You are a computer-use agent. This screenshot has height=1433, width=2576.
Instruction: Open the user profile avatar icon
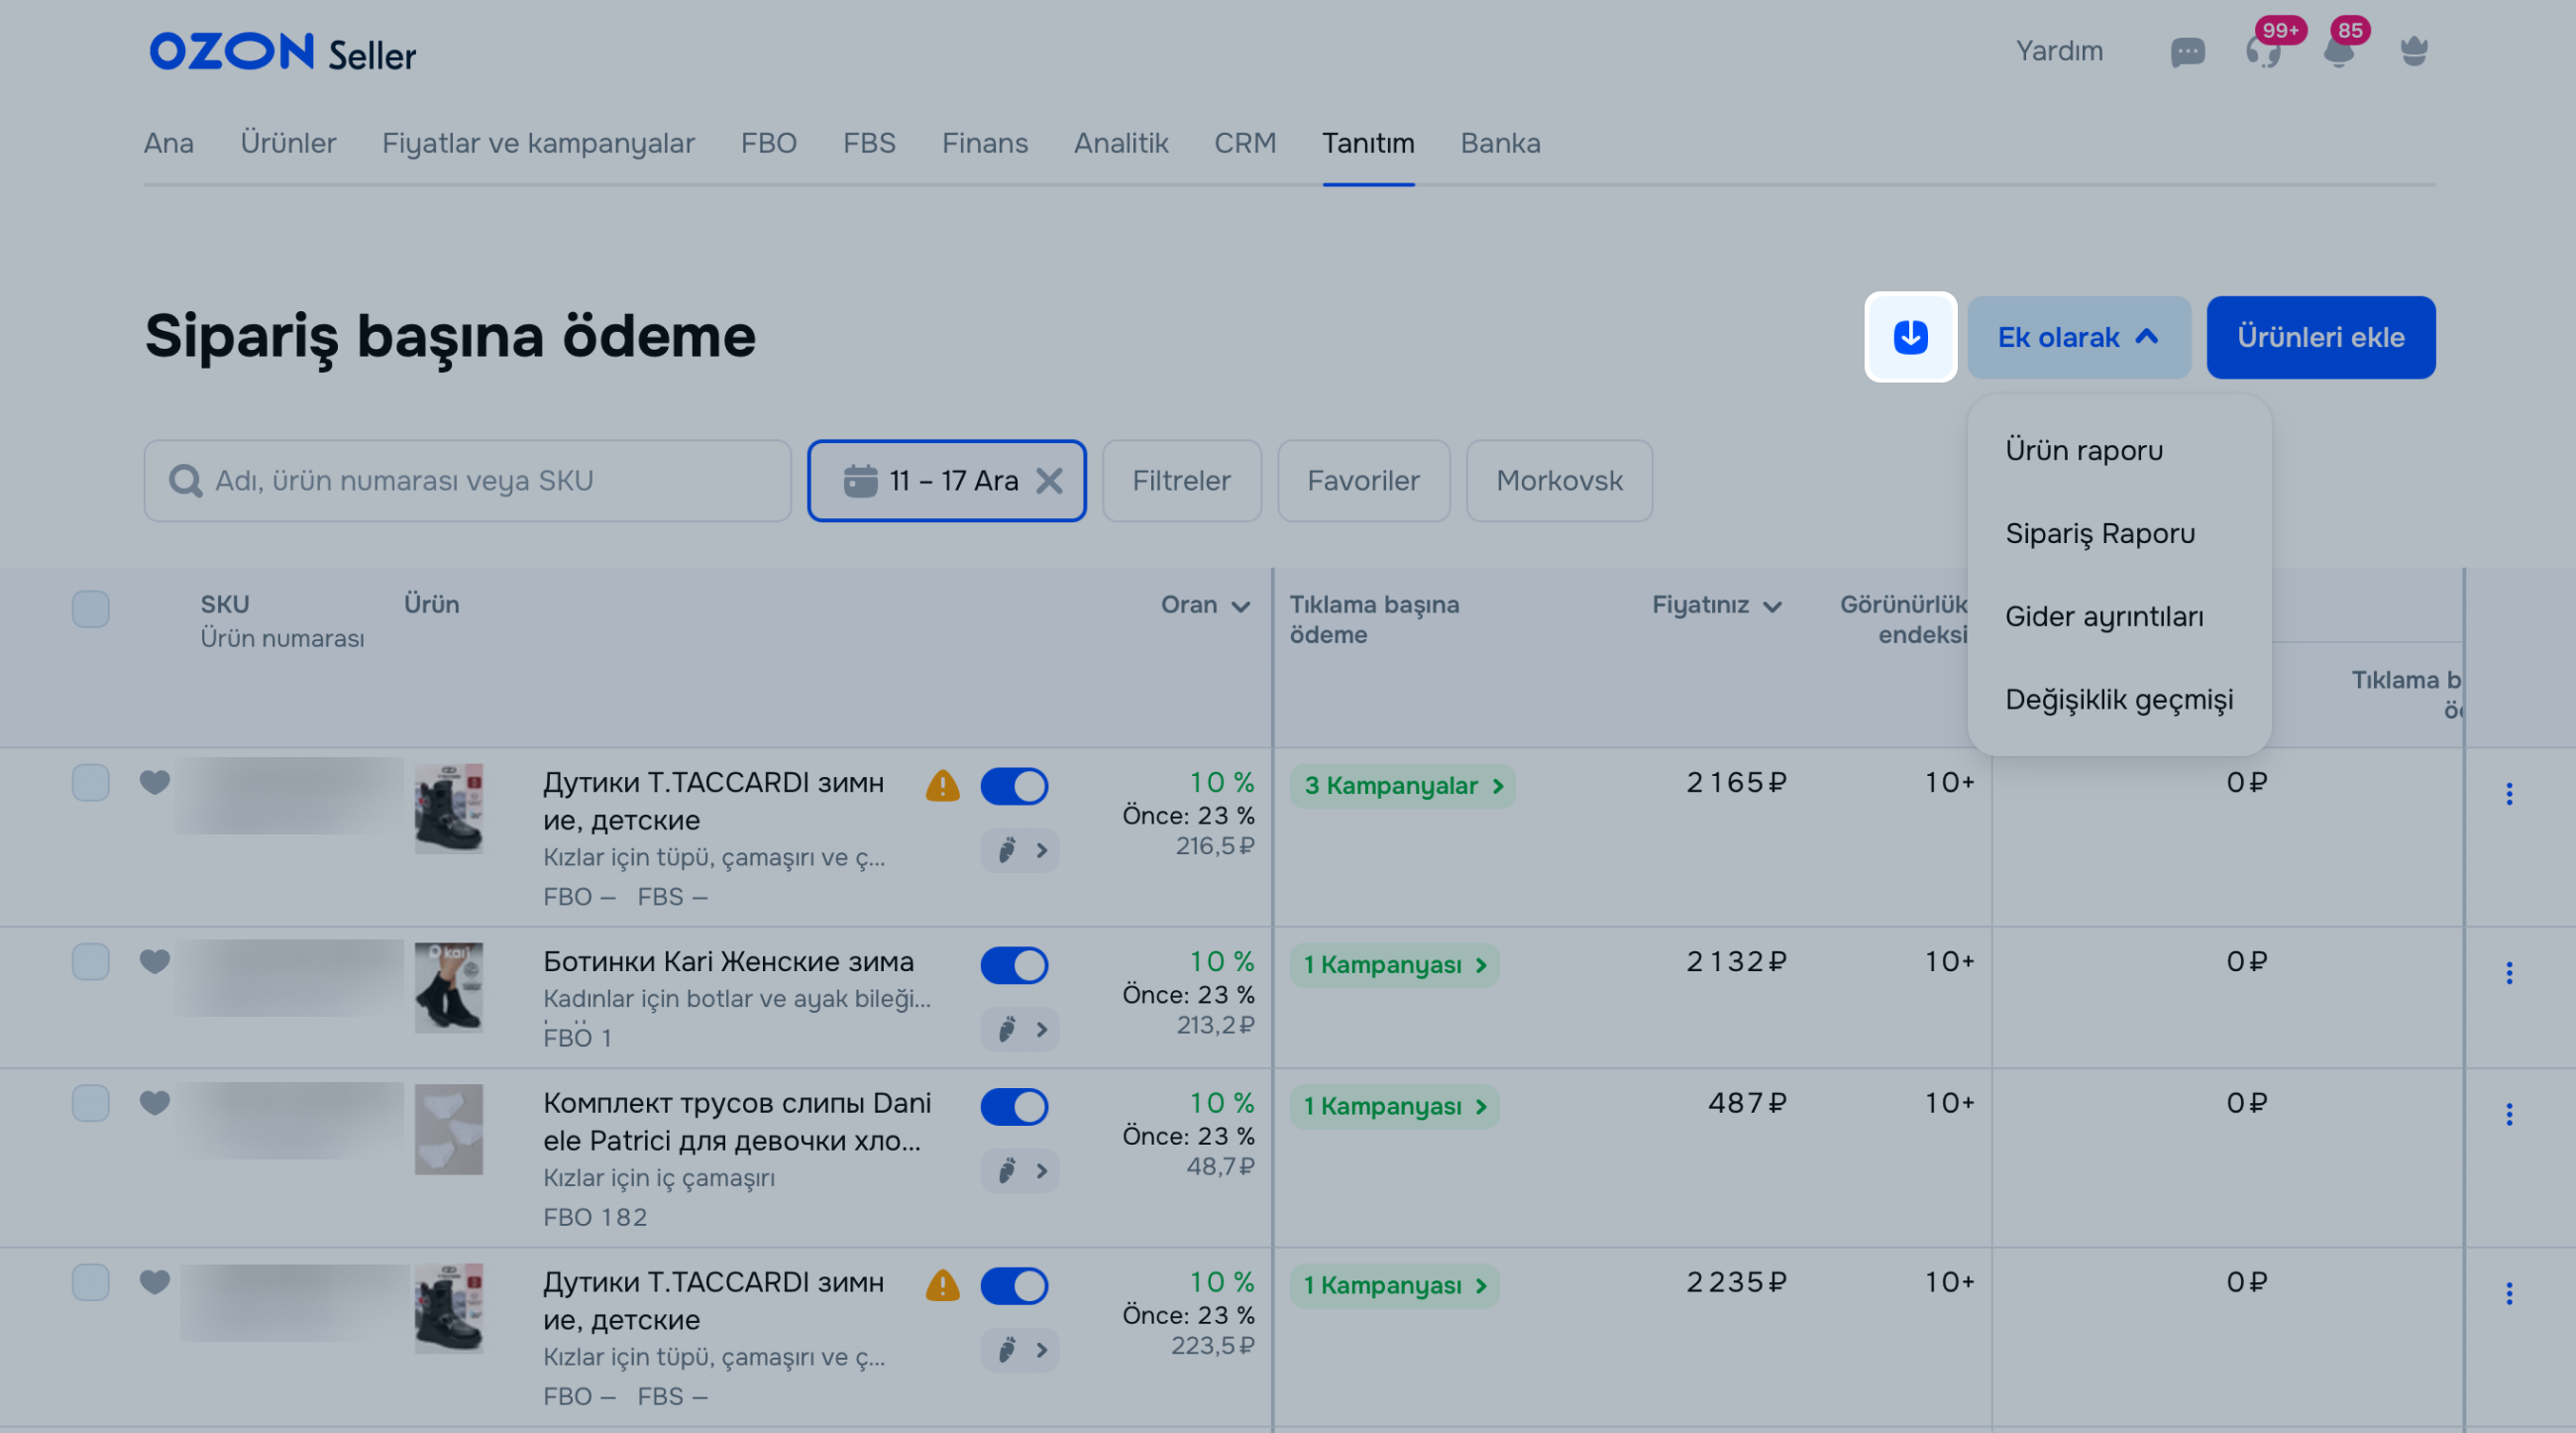click(2414, 51)
